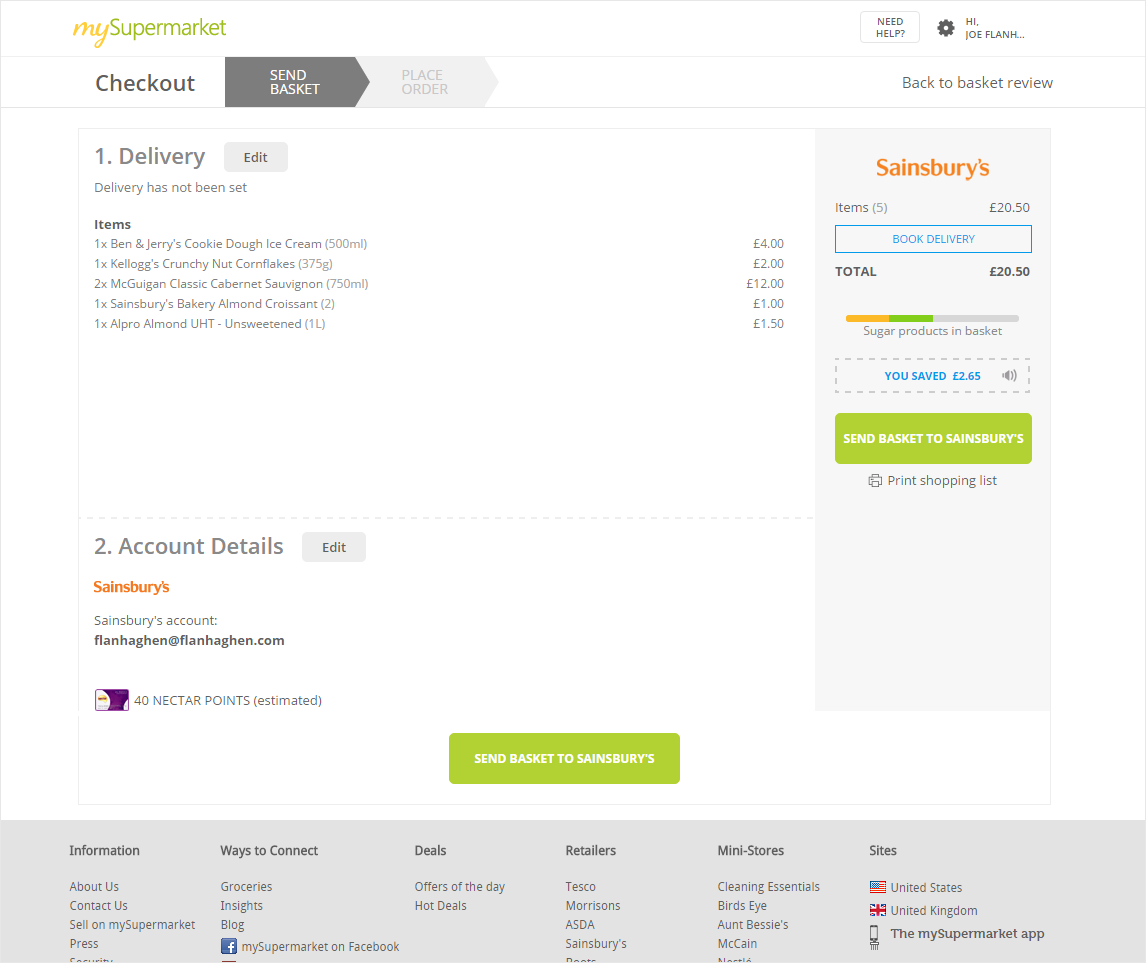Open Contact Us footer link

click(x=99, y=906)
